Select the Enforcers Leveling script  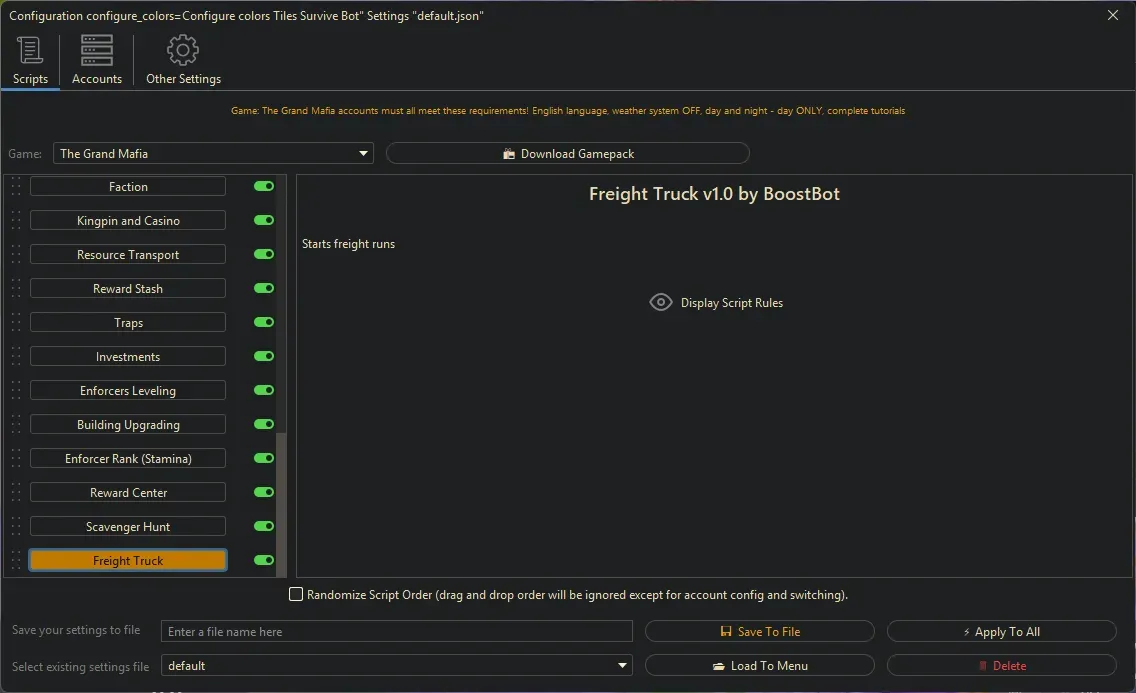point(128,391)
